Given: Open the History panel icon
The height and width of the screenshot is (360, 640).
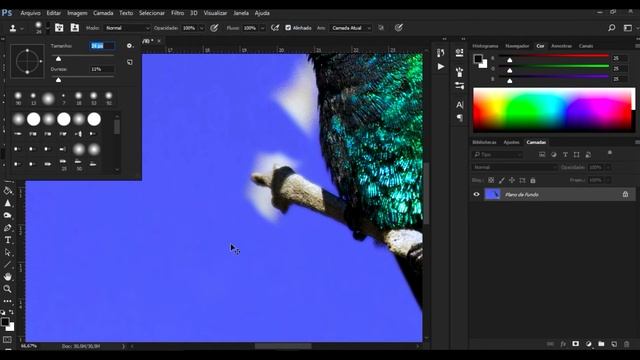Looking at the screenshot, I should click(x=440, y=52).
